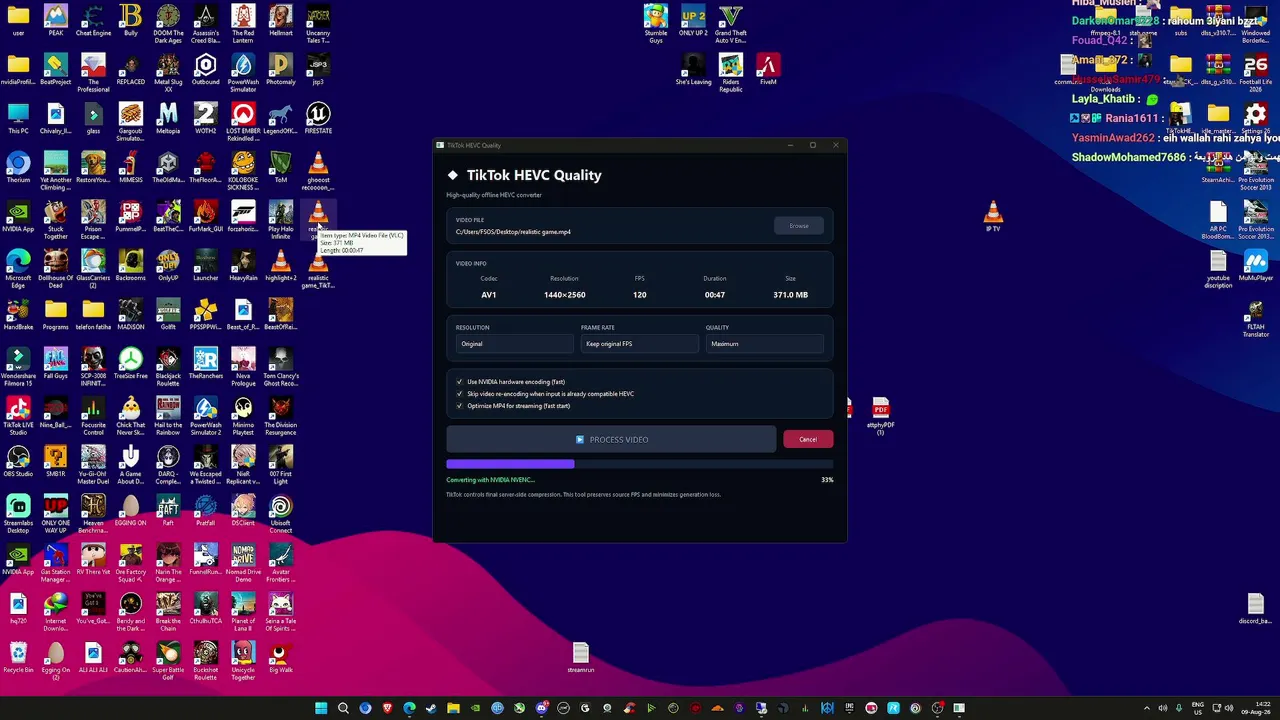1280x720 pixels.
Task: Open the Resolution dropdown set to Original
Action: (514, 344)
